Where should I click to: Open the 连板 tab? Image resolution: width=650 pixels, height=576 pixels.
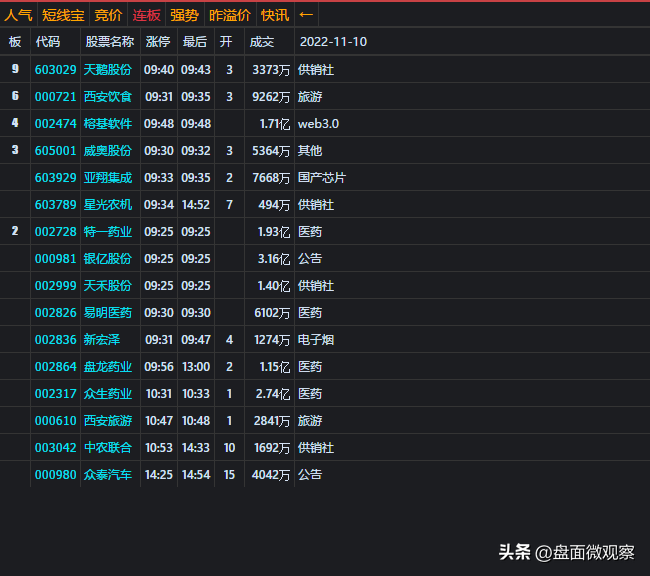tap(146, 15)
